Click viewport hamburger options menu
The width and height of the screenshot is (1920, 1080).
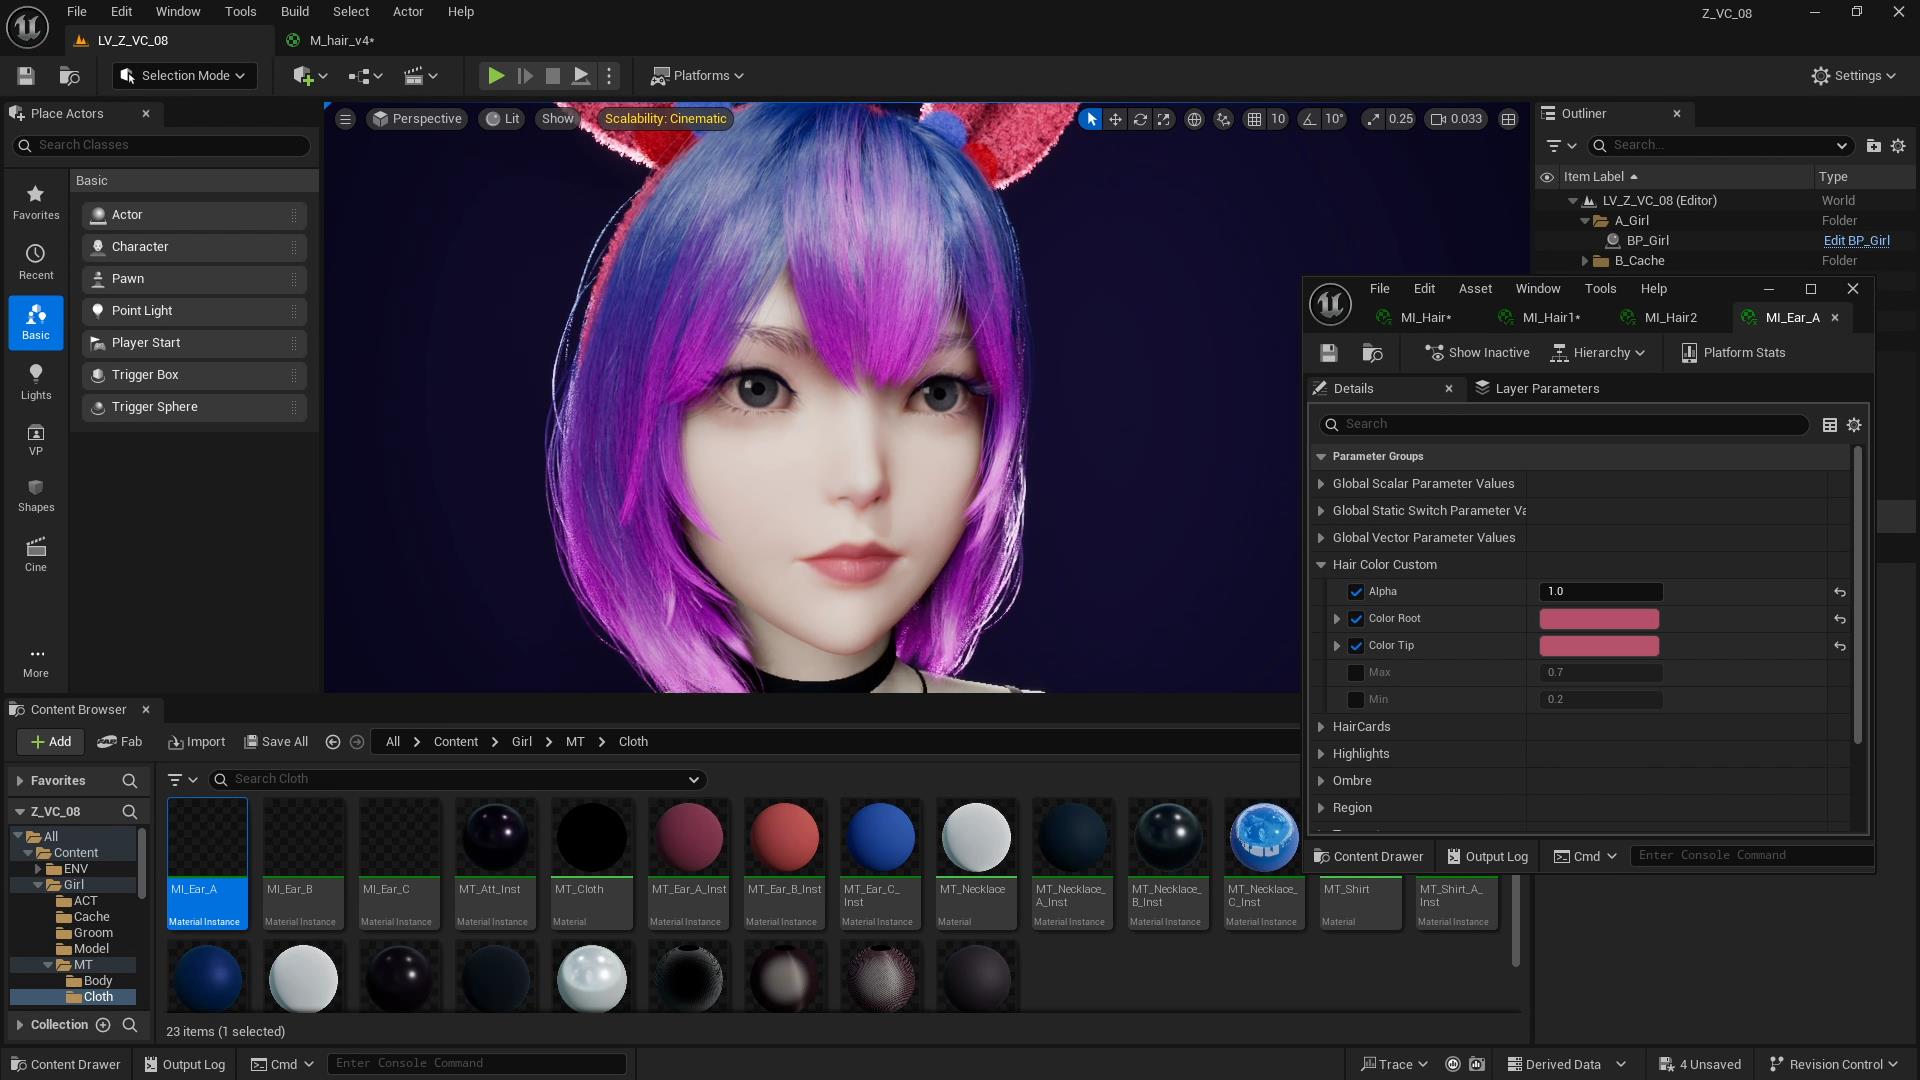(345, 119)
